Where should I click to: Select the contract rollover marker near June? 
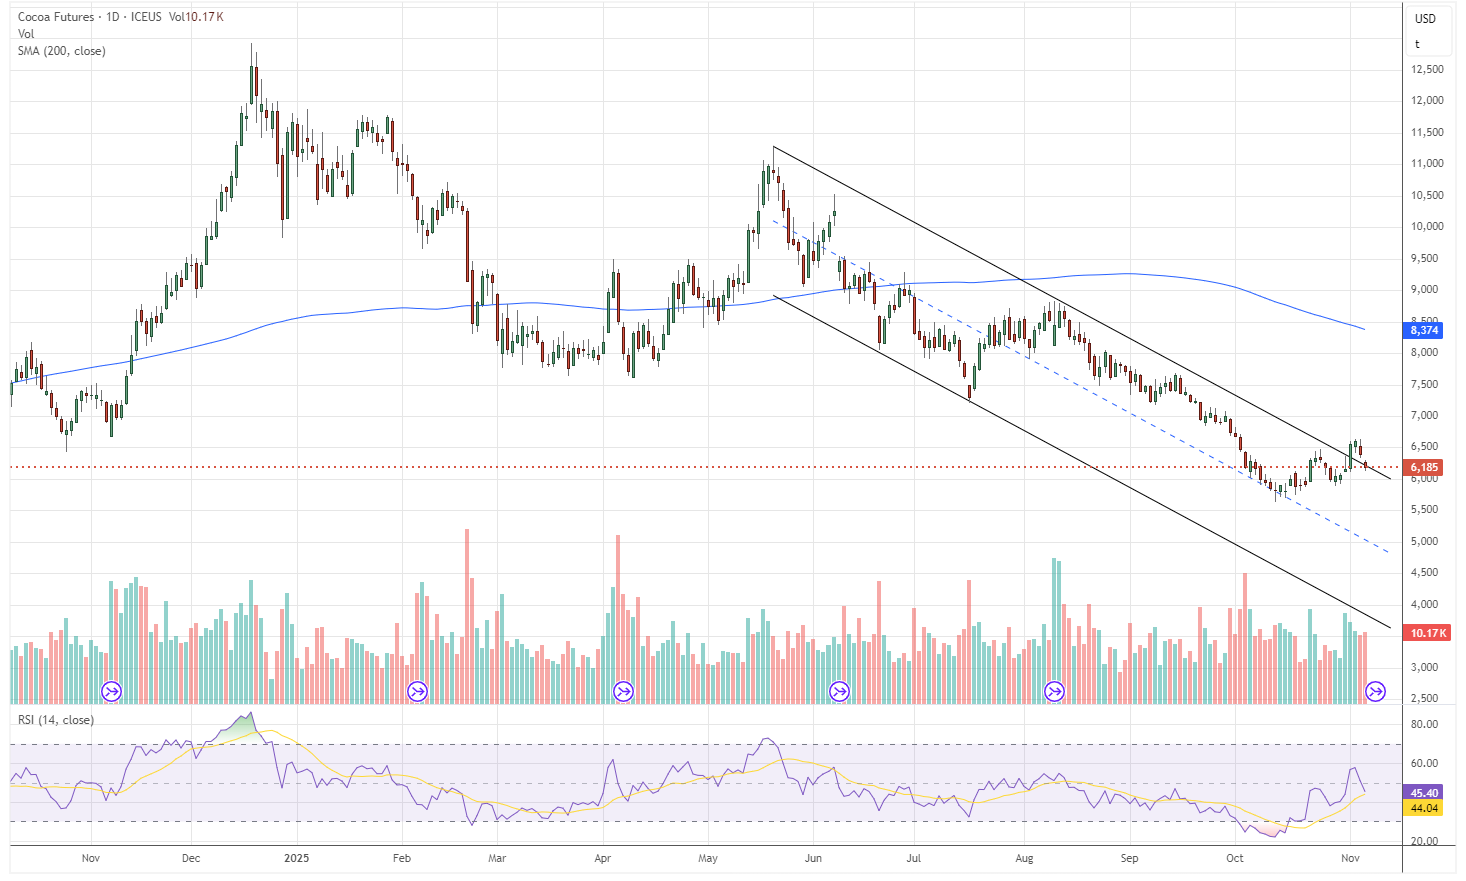click(839, 691)
